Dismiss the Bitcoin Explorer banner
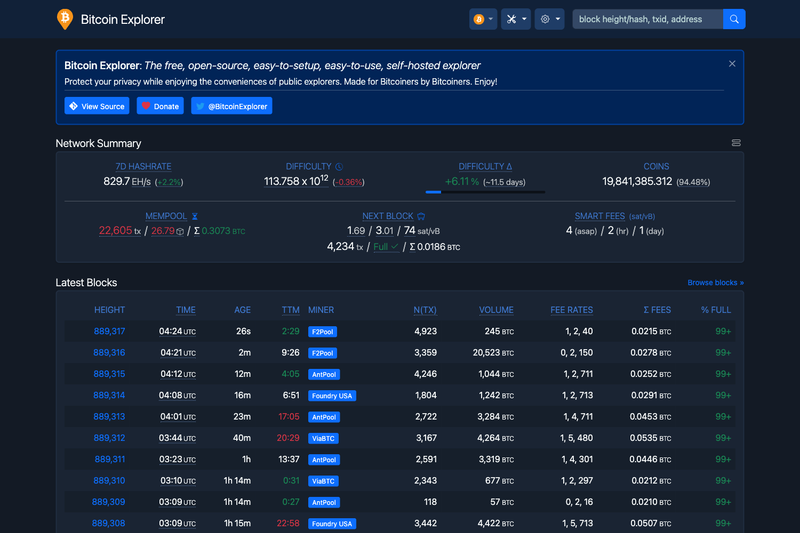Image resolution: width=800 pixels, height=533 pixels. [x=732, y=64]
